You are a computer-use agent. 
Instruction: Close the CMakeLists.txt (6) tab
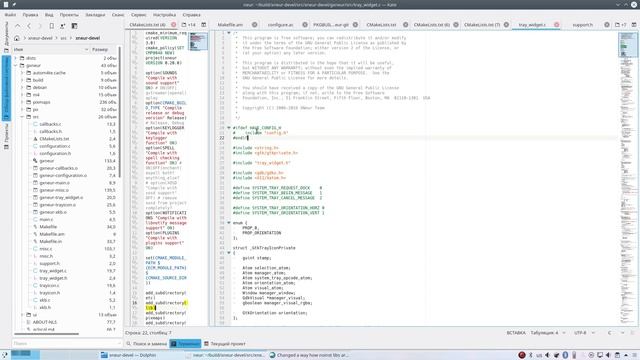coord(456,25)
